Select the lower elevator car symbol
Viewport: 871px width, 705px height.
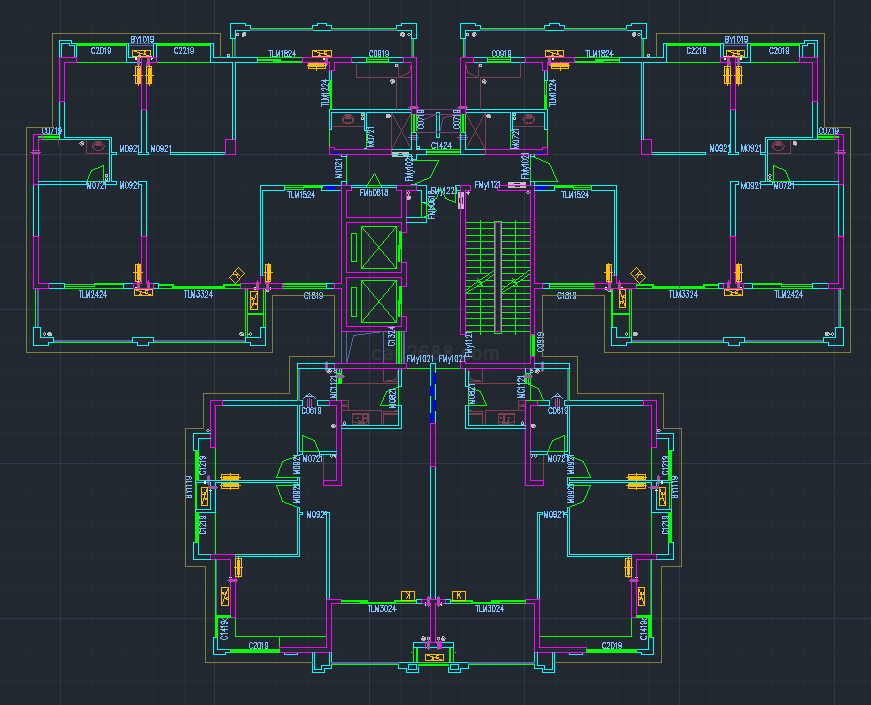(370, 302)
